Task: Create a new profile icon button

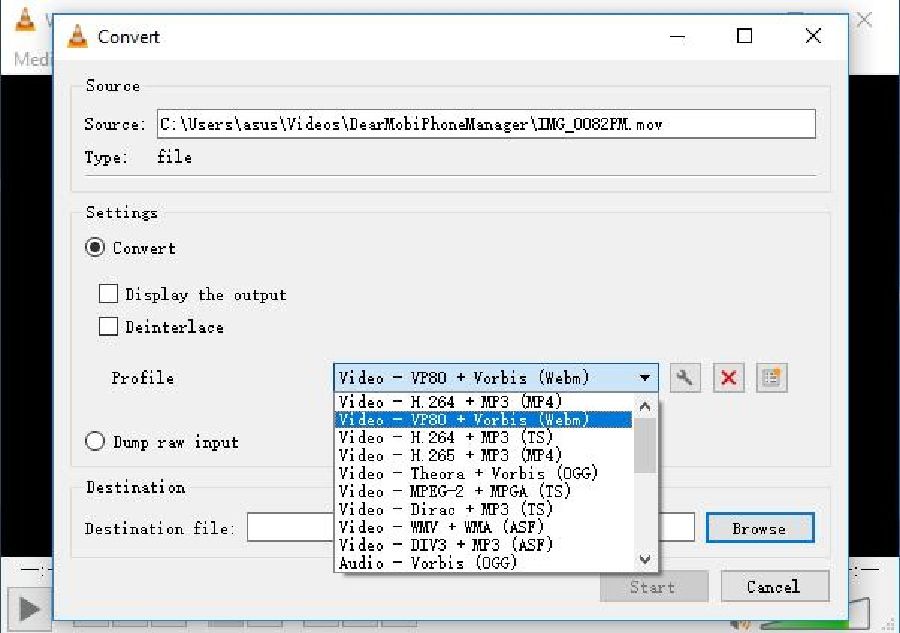Action: 771,378
